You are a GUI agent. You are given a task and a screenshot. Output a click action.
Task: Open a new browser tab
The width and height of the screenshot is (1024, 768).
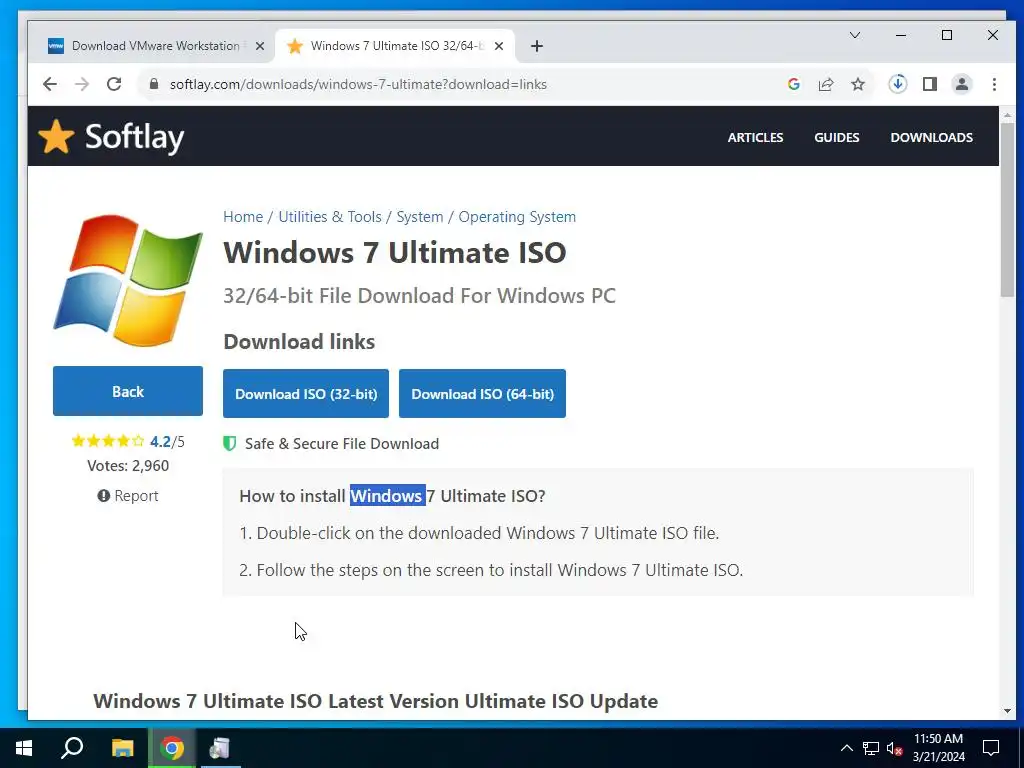click(x=537, y=46)
